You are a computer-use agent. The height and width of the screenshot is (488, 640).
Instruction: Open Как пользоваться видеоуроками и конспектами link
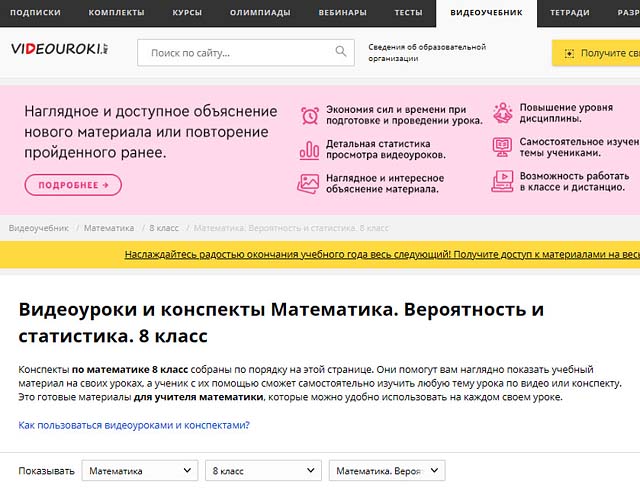(x=134, y=425)
